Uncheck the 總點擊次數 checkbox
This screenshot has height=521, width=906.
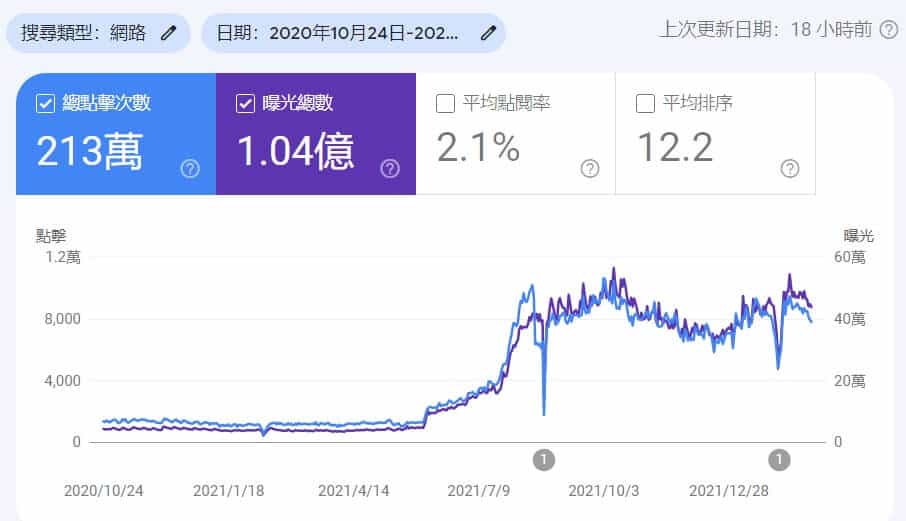click(x=46, y=104)
